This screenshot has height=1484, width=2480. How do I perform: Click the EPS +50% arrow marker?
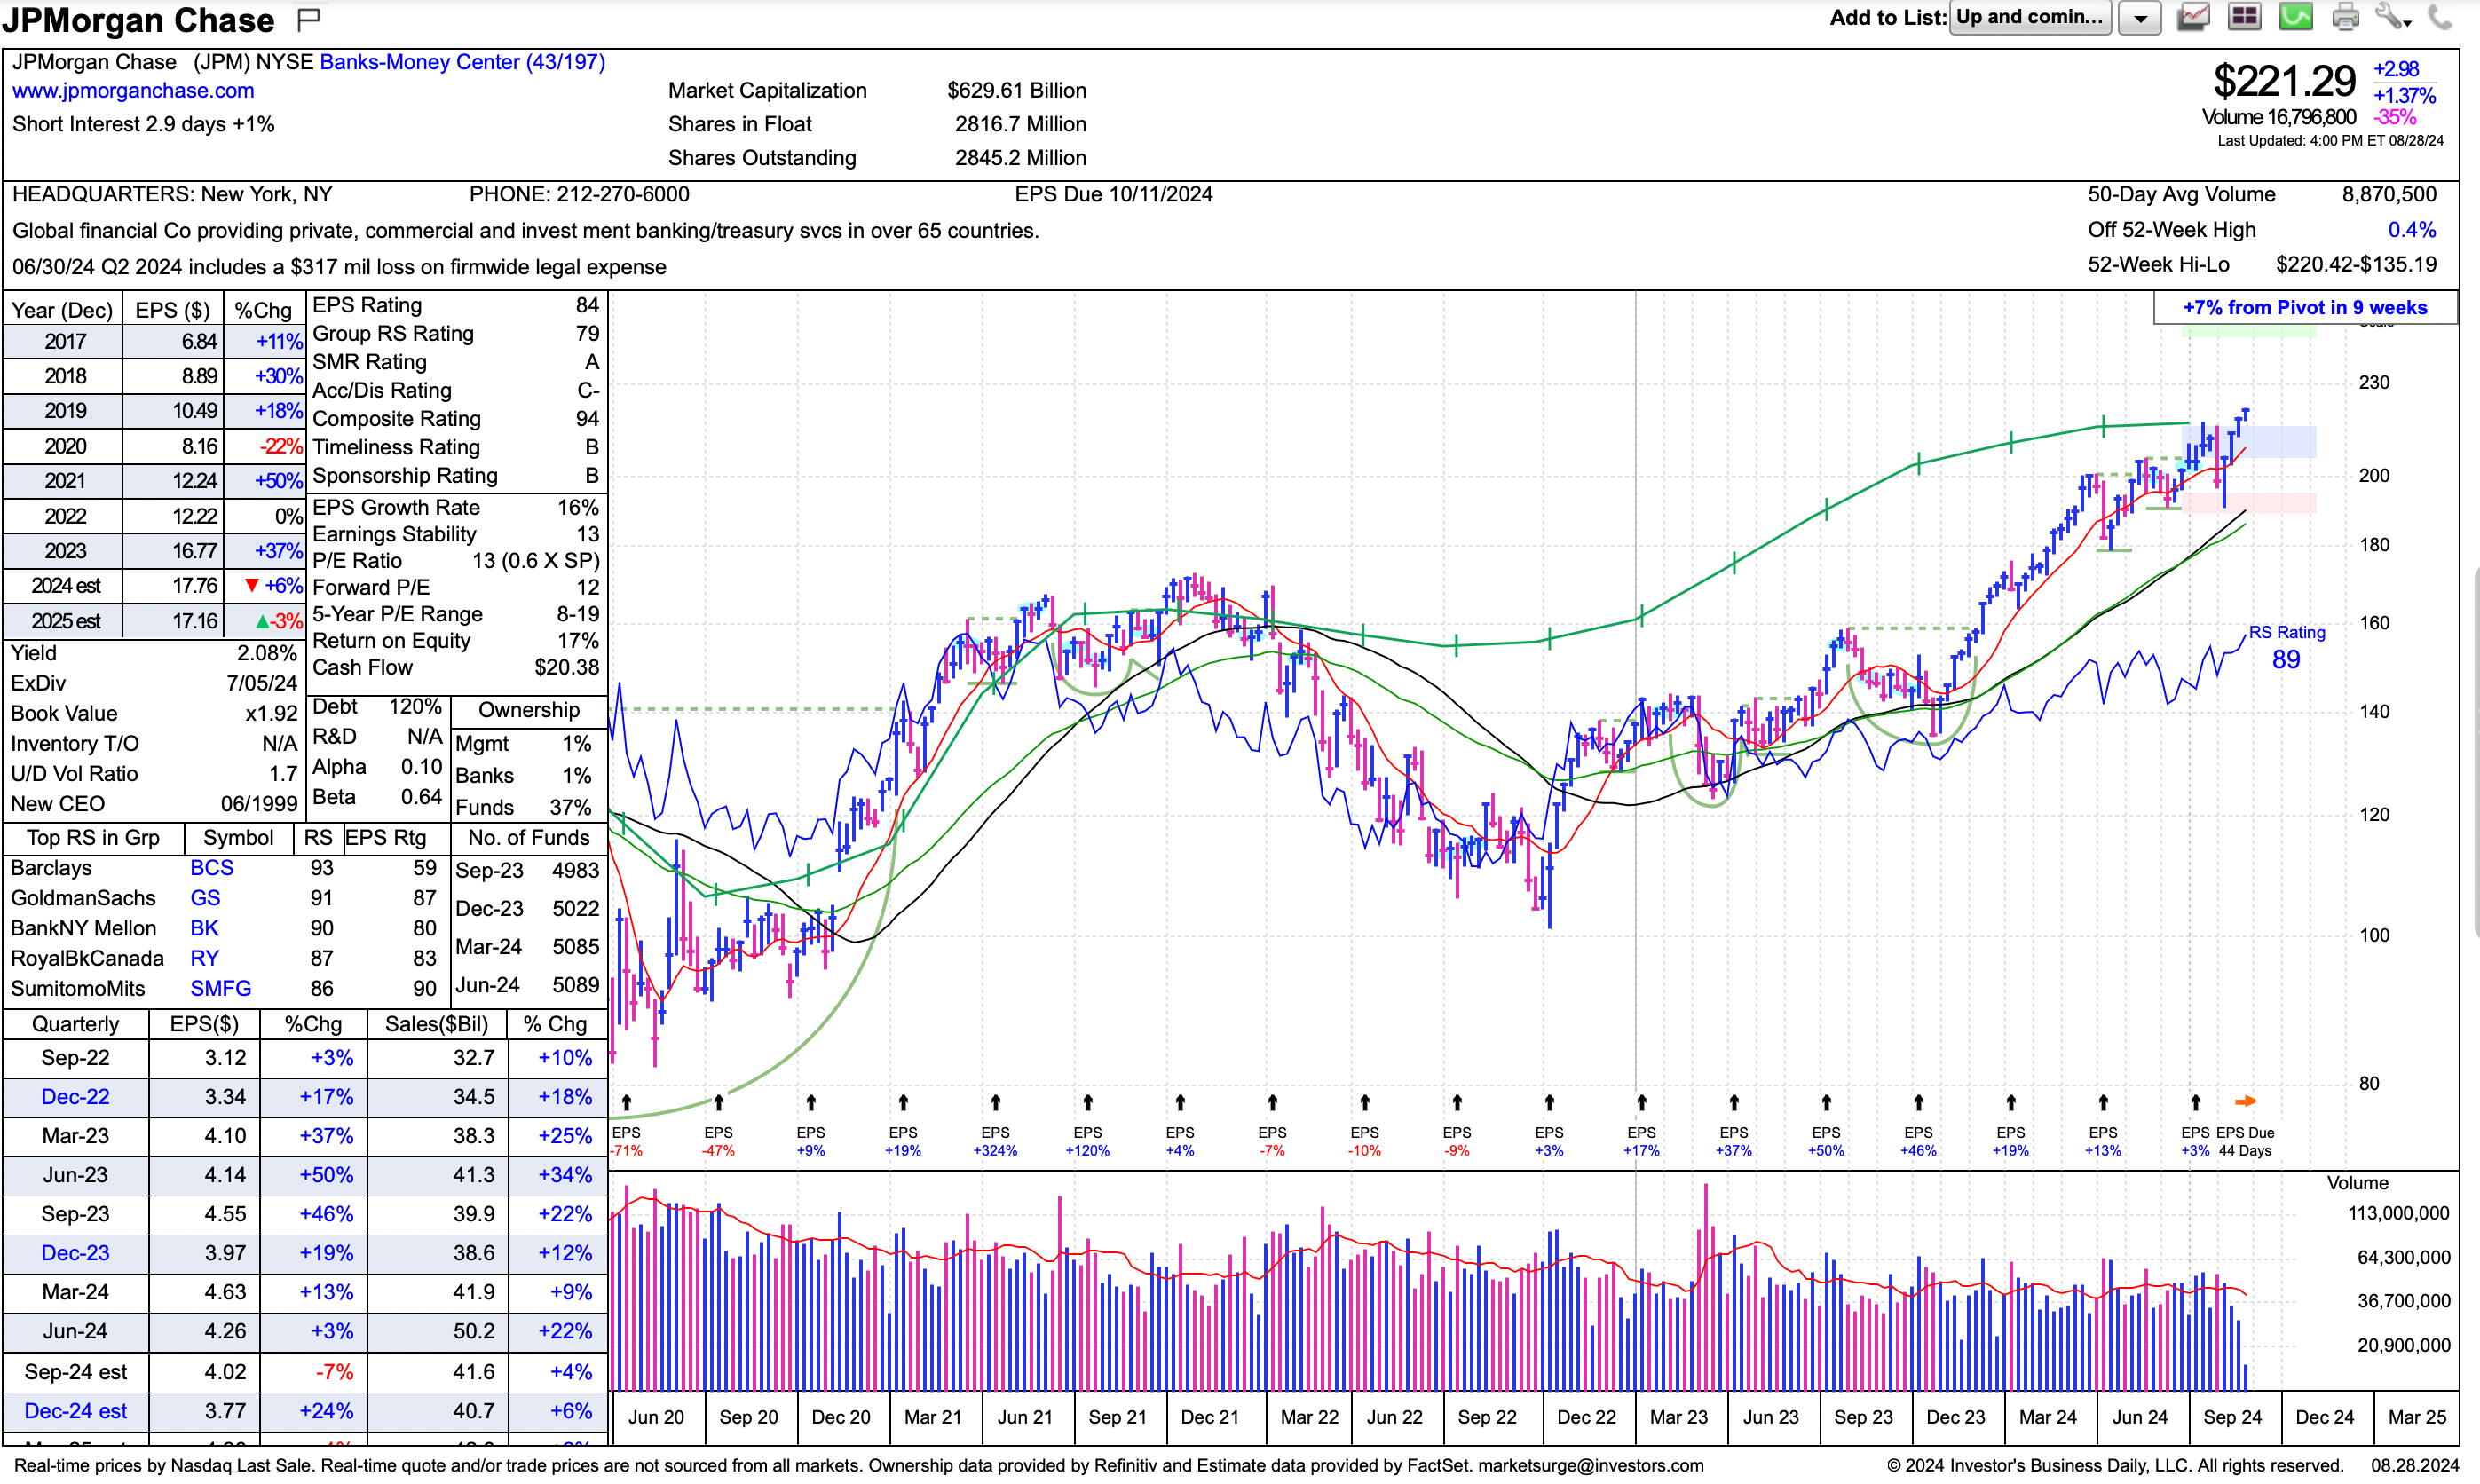click(x=1826, y=1102)
